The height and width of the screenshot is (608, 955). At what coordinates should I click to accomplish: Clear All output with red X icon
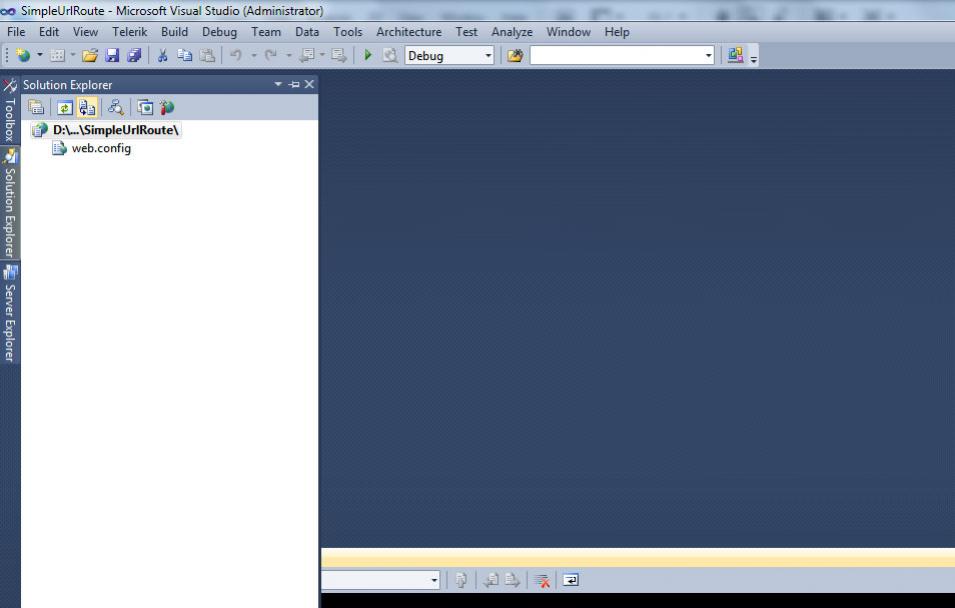pyautogui.click(x=541, y=580)
